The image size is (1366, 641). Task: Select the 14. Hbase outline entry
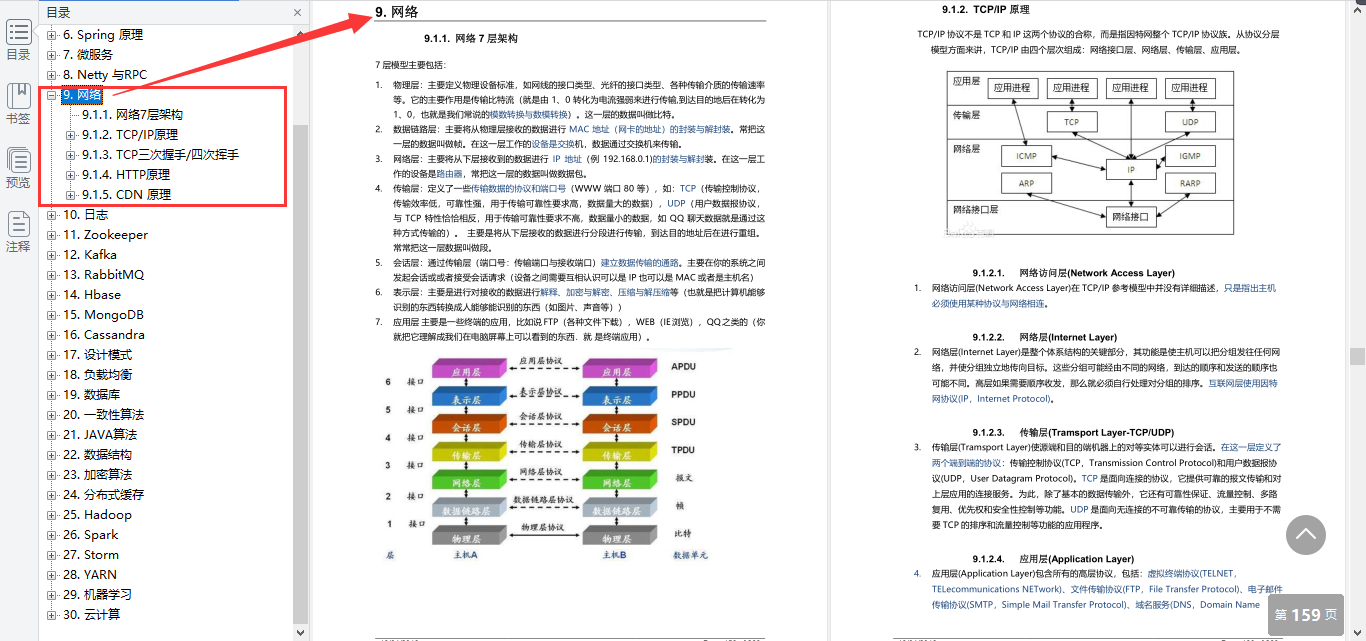point(92,295)
